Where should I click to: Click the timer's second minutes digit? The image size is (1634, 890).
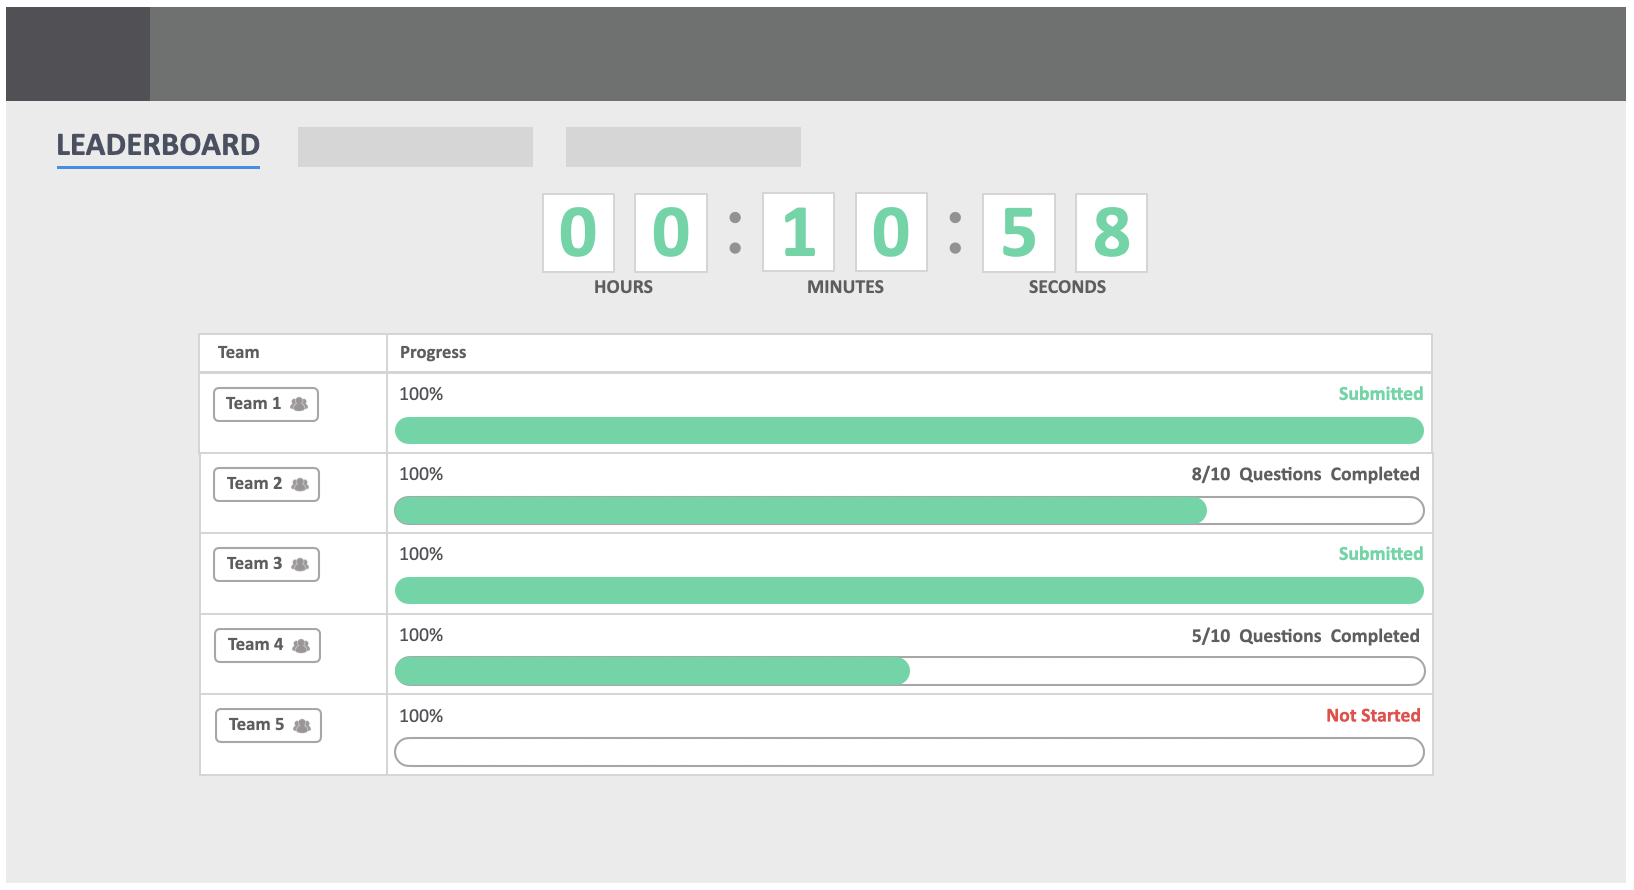pyautogui.click(x=891, y=233)
